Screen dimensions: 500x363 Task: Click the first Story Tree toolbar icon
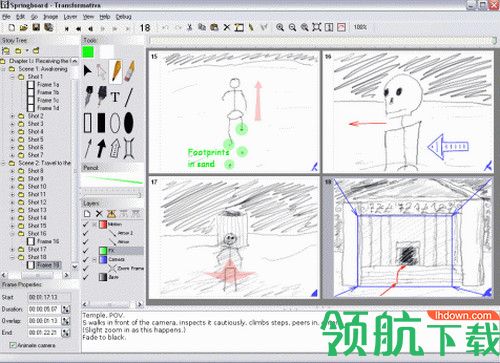6,51
